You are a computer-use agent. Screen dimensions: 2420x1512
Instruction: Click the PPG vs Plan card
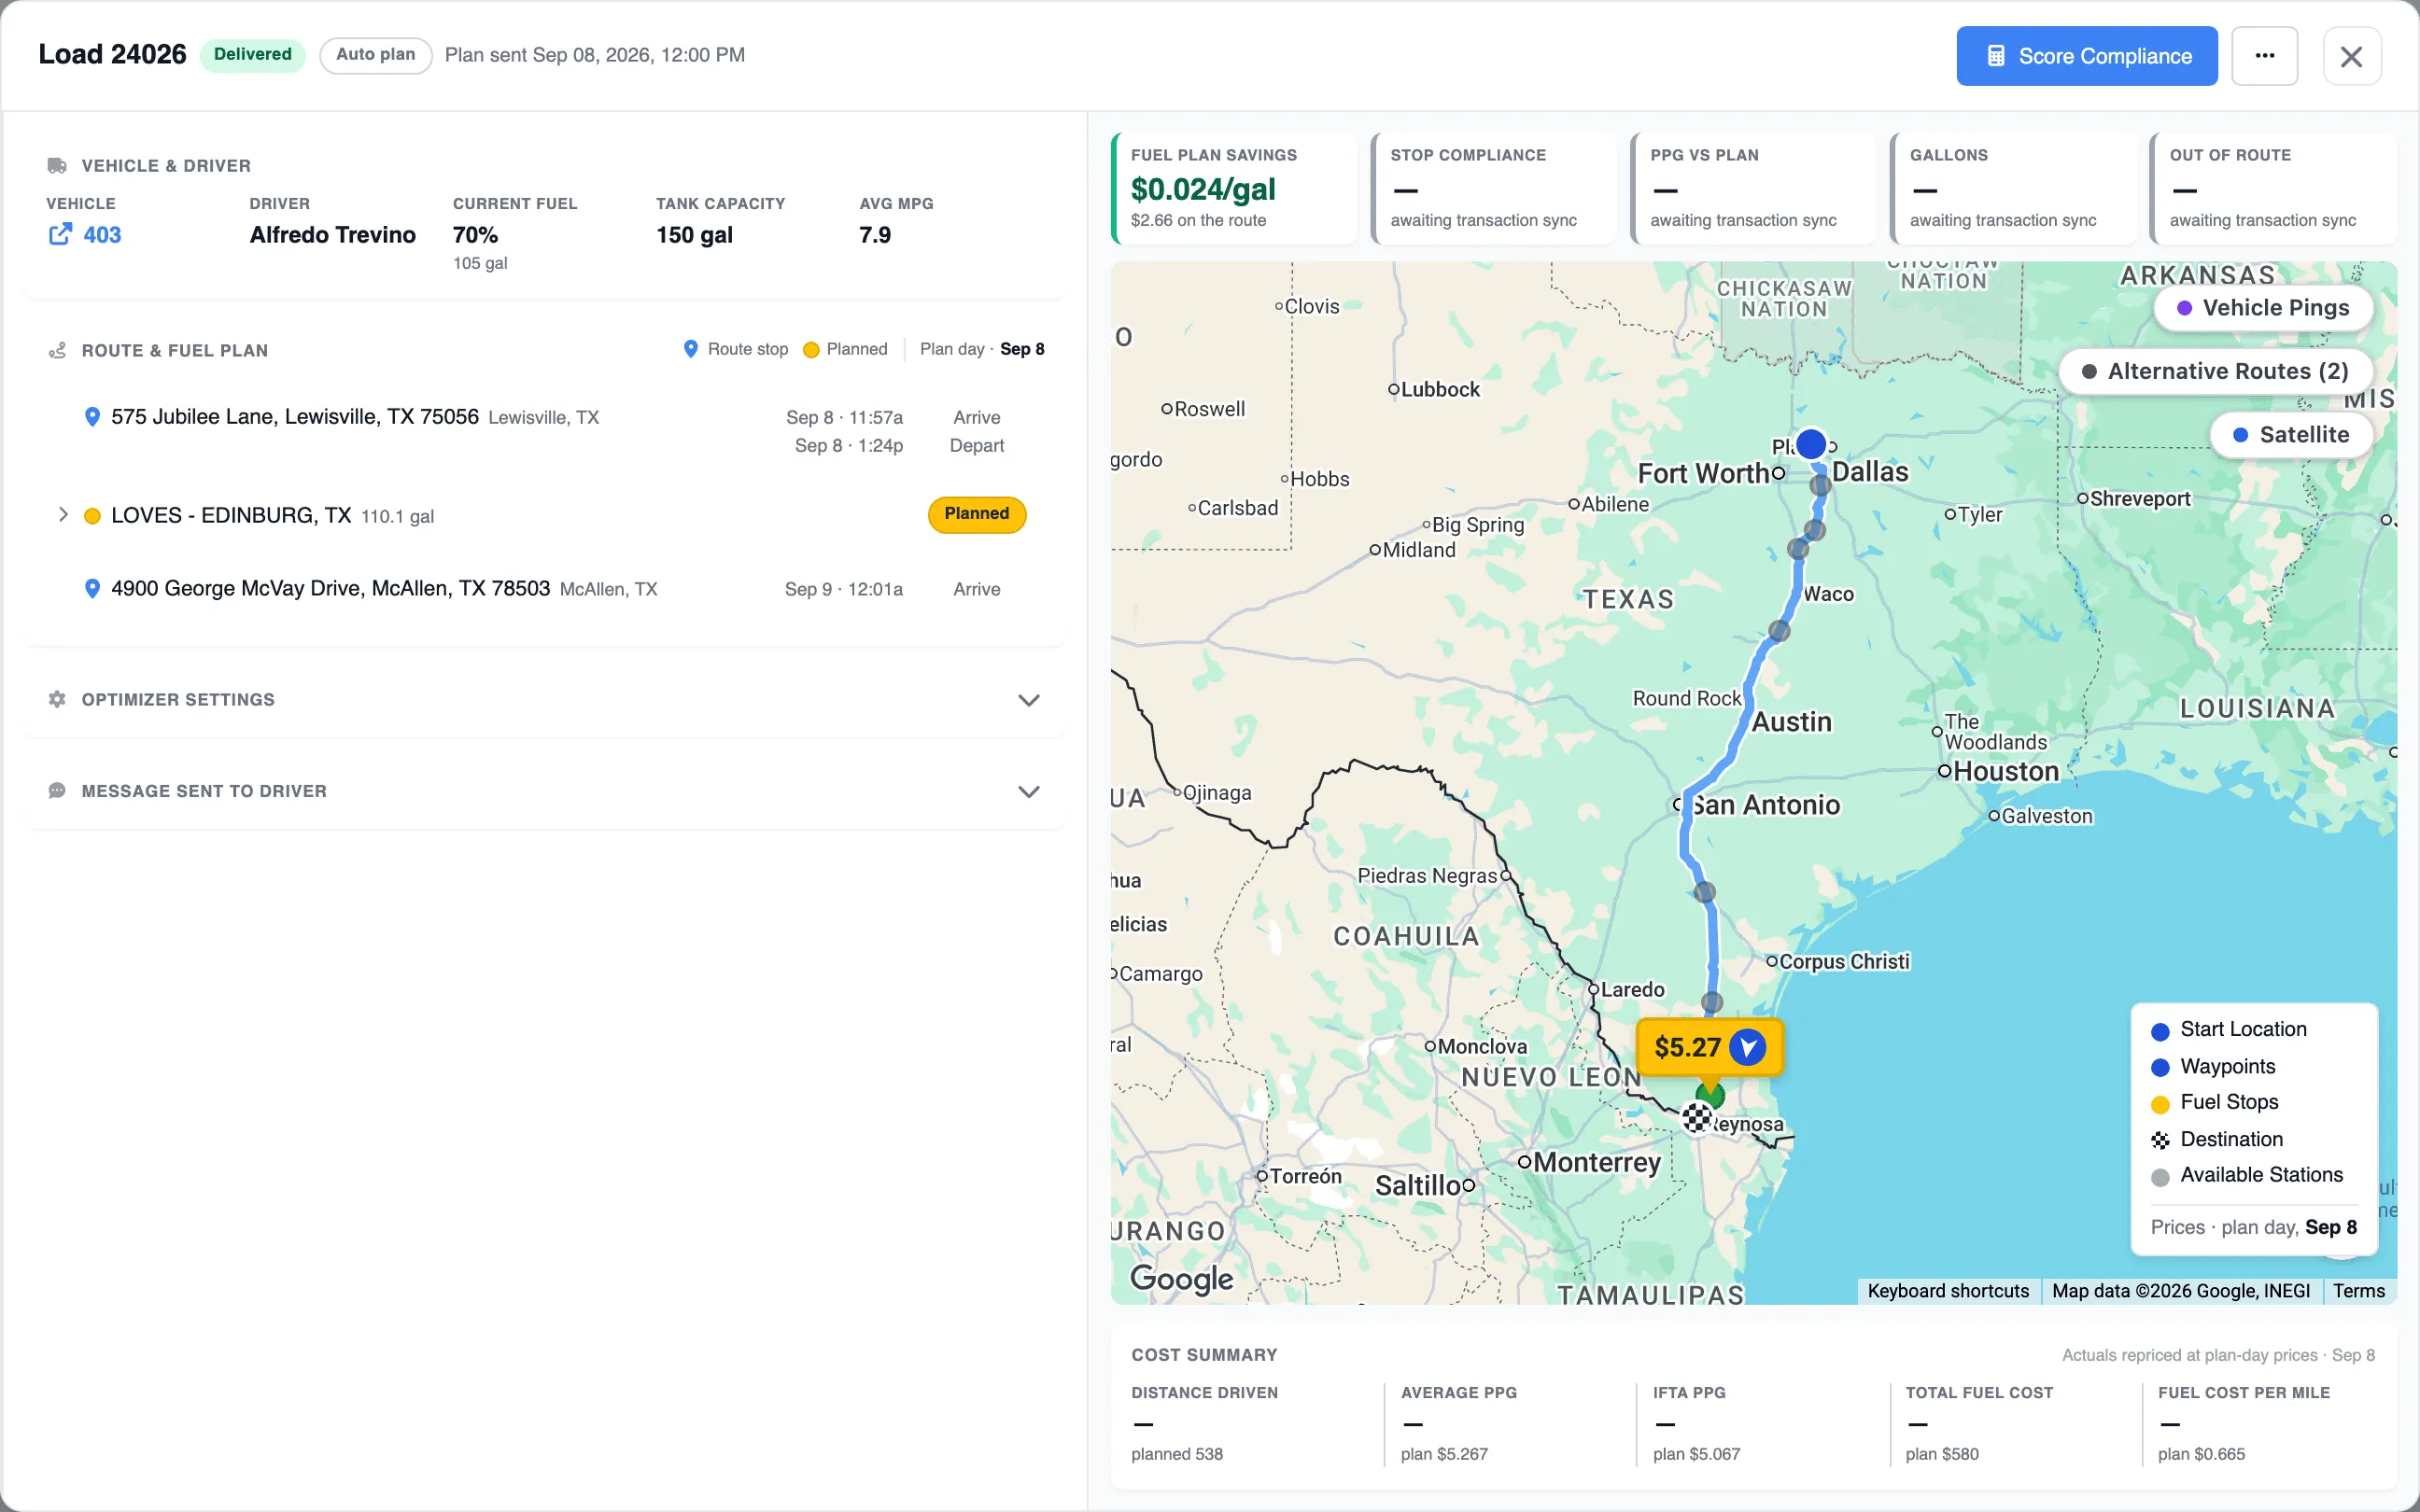1753,188
